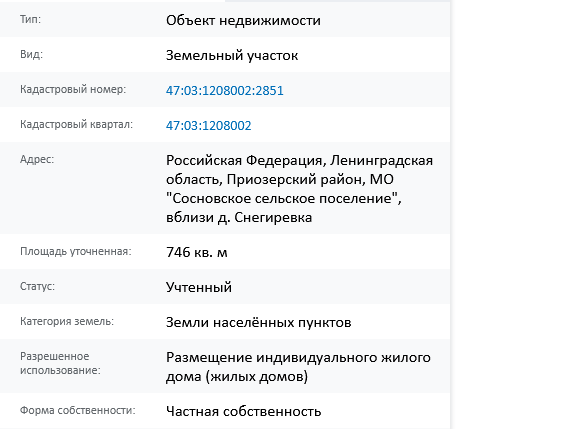Click the "Форма собственности:" label
Screen dimensions: 574x429
coord(78,410)
